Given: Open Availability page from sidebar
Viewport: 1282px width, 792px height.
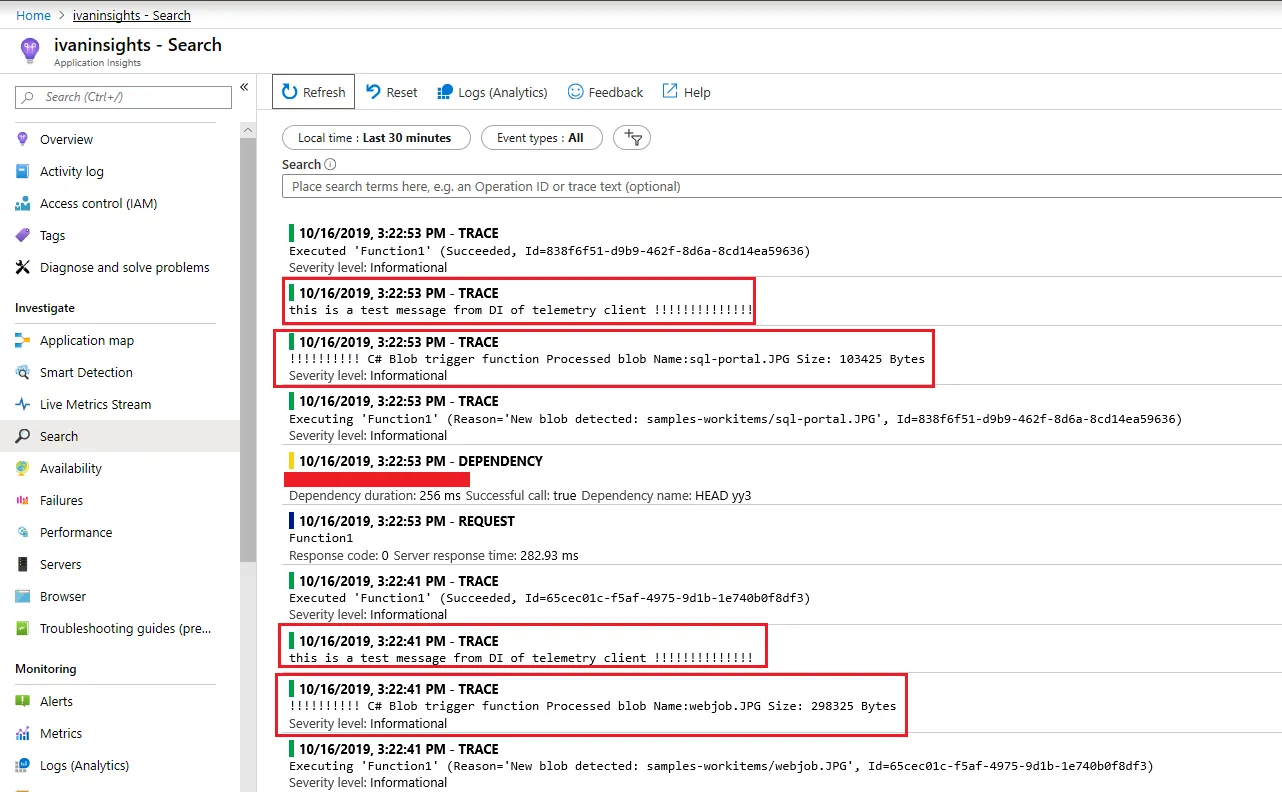Looking at the screenshot, I should 71,468.
